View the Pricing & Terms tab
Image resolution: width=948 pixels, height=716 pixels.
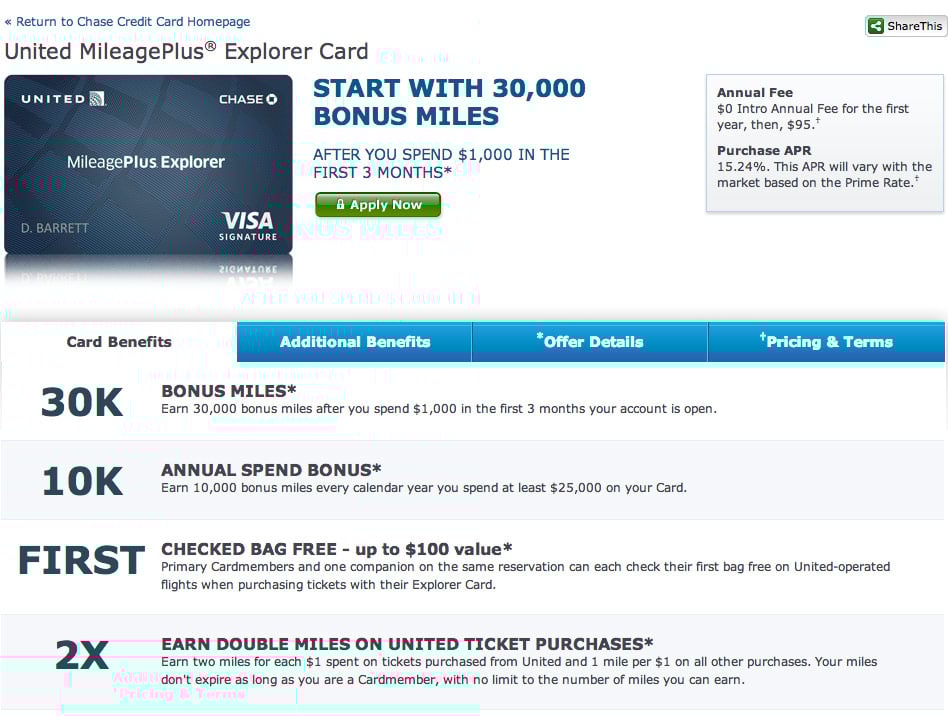pyautogui.click(x=826, y=342)
